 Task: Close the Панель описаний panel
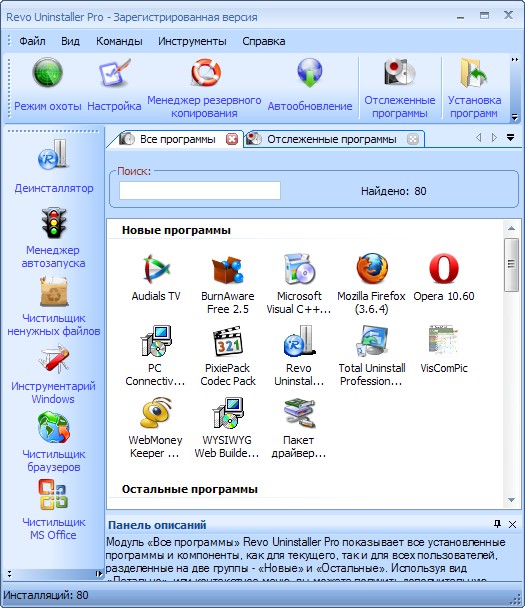pyautogui.click(x=512, y=525)
